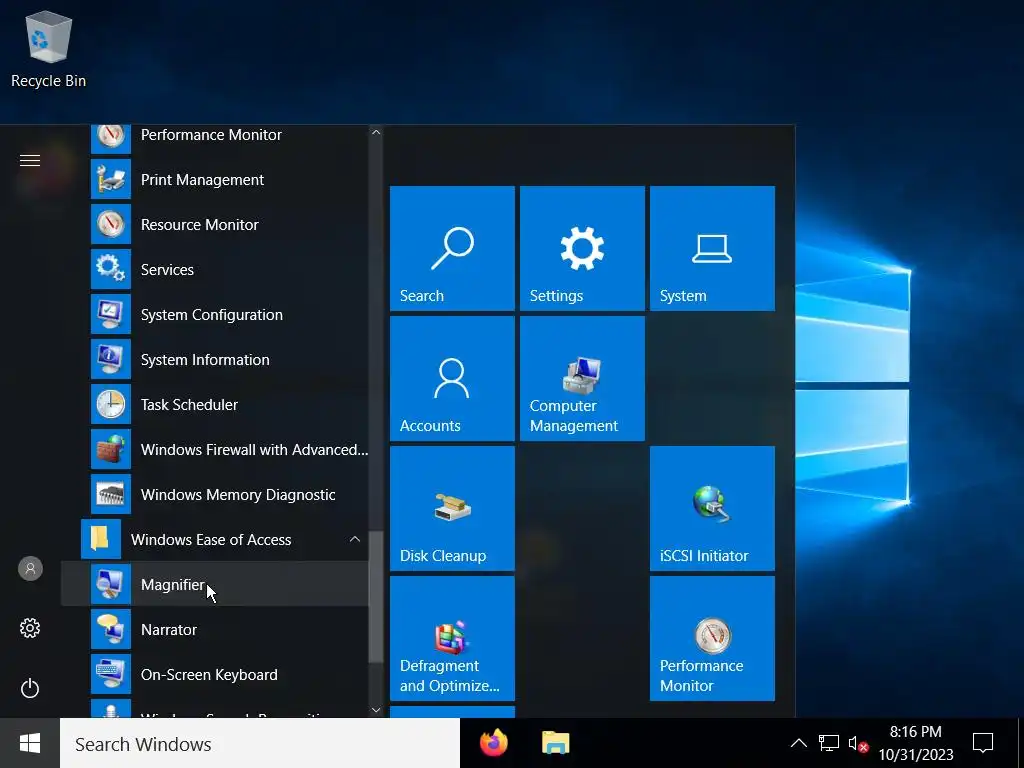Open Windows Firewall with Advanced Security

pyautogui.click(x=216, y=450)
